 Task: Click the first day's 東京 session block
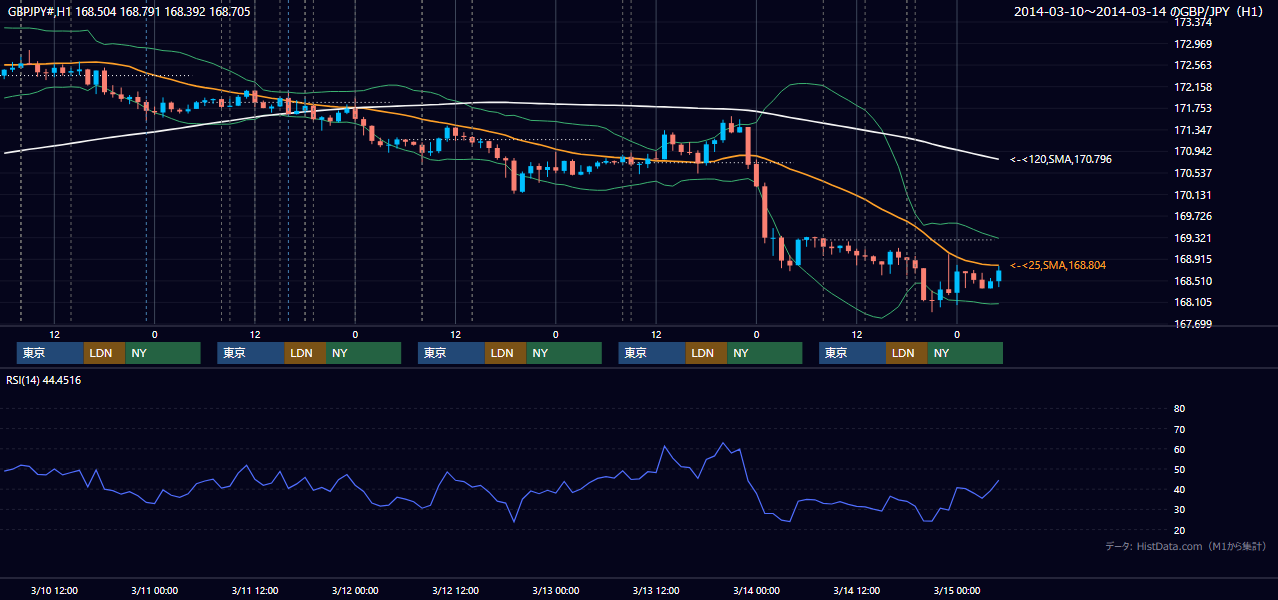[x=50, y=353]
